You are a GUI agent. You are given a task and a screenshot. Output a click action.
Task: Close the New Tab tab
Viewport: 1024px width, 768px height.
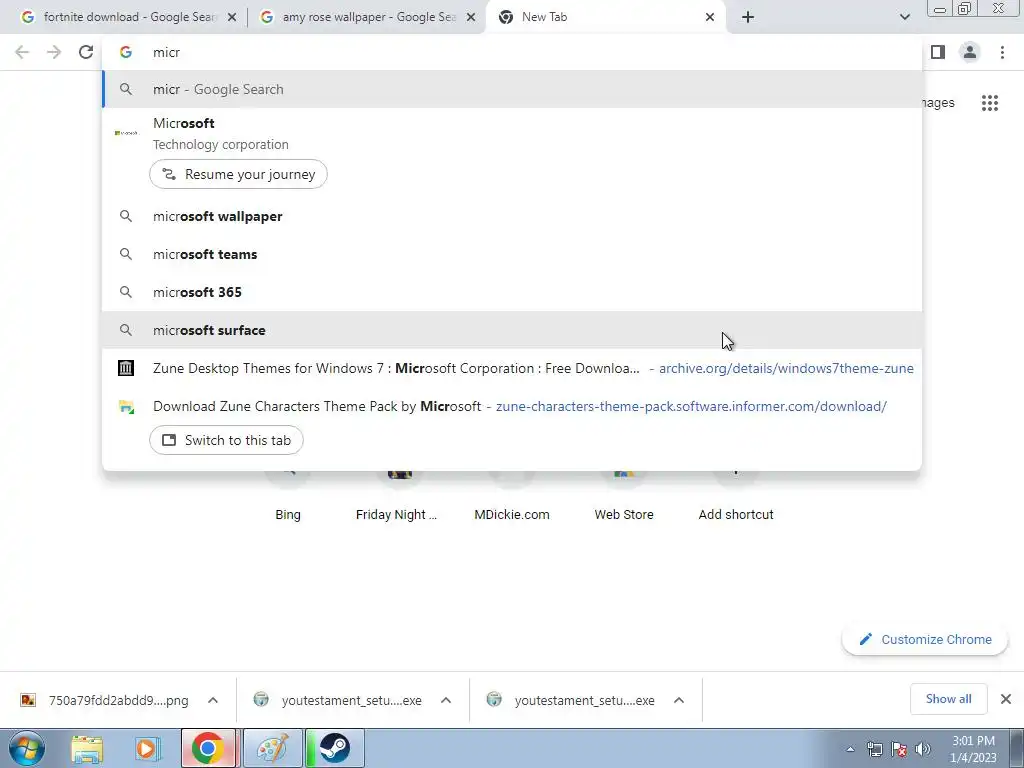(710, 18)
